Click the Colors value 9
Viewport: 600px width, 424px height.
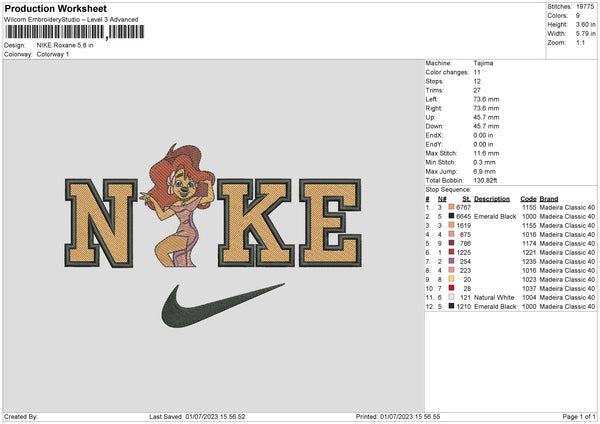pyautogui.click(x=578, y=16)
